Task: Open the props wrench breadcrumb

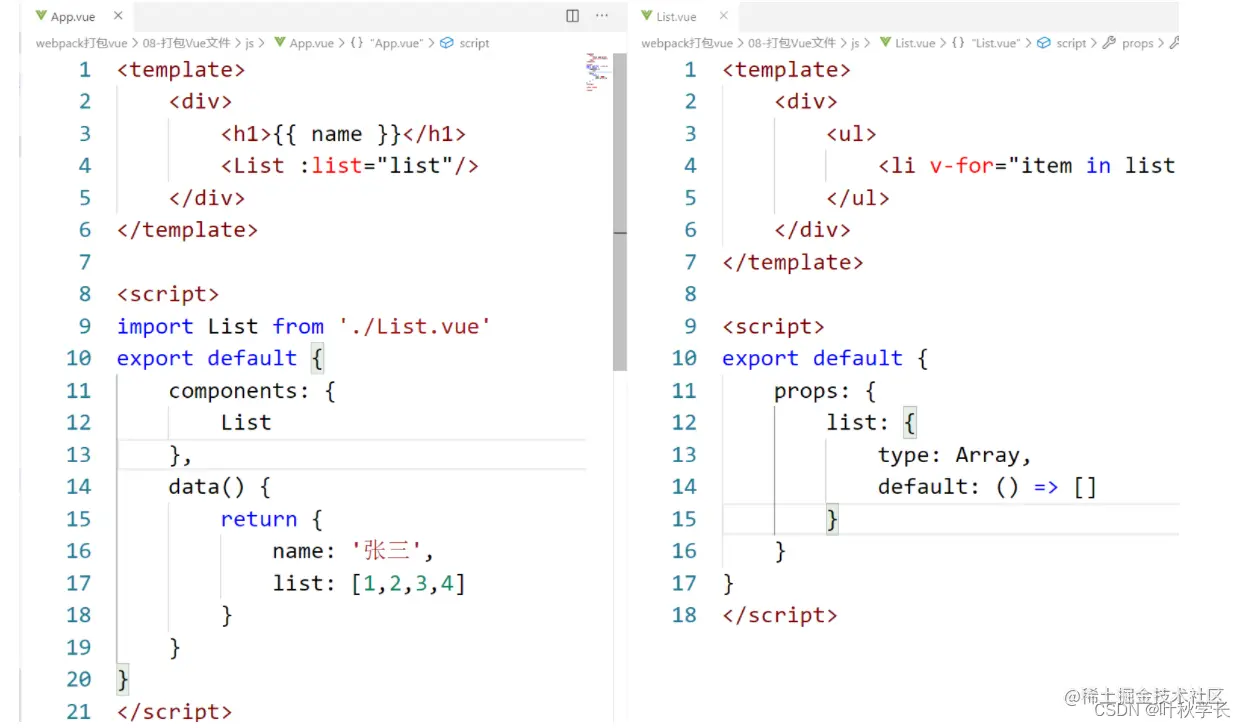Action: tap(1128, 43)
